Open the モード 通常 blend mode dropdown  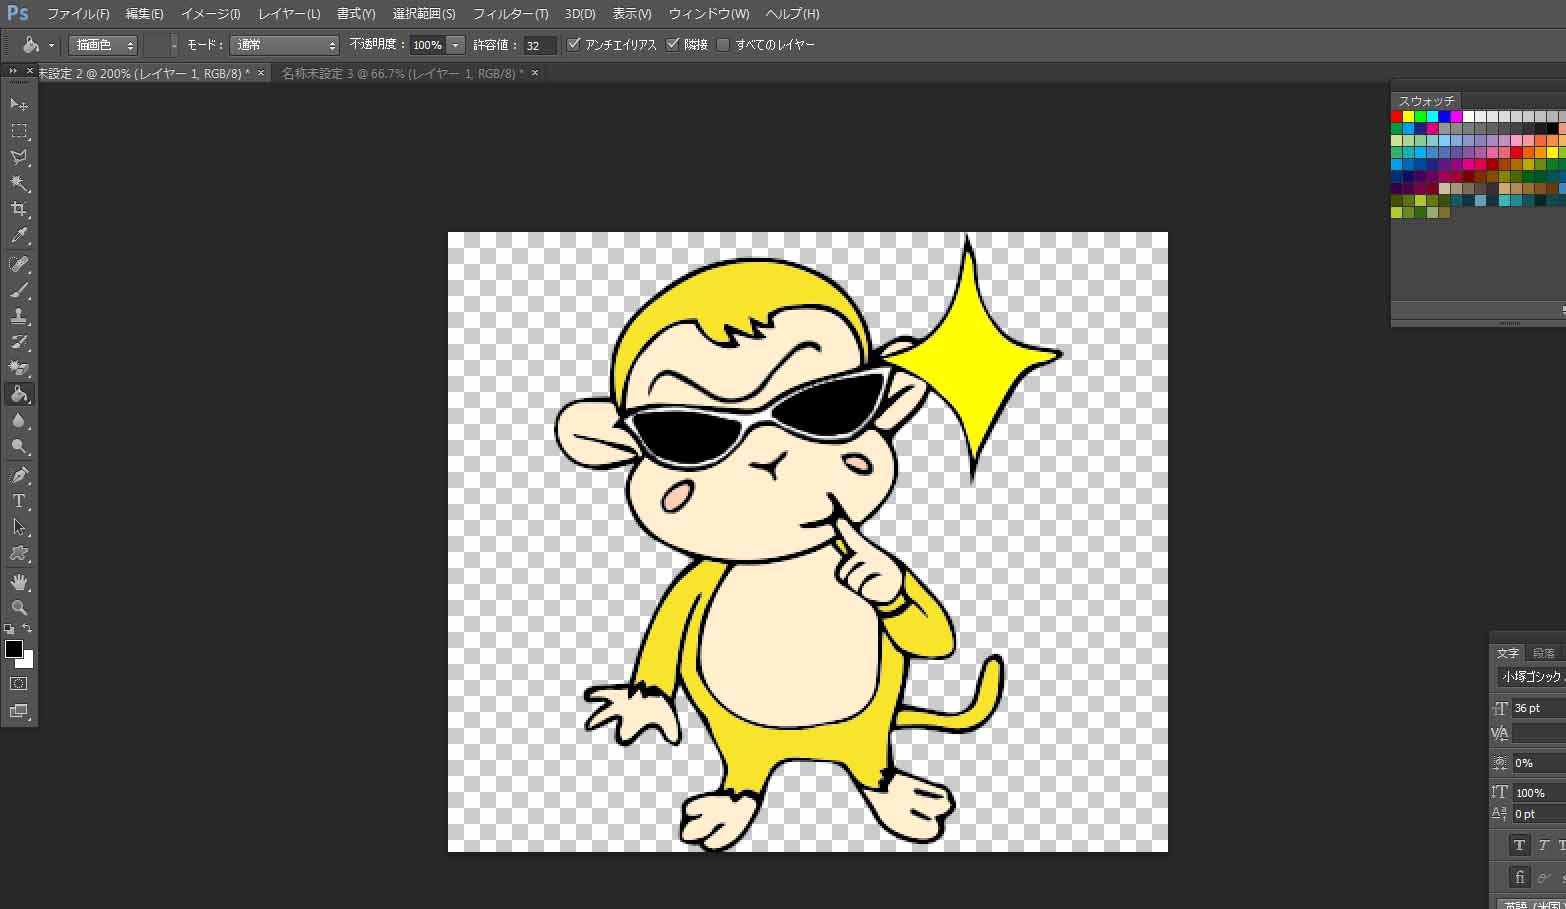click(285, 45)
